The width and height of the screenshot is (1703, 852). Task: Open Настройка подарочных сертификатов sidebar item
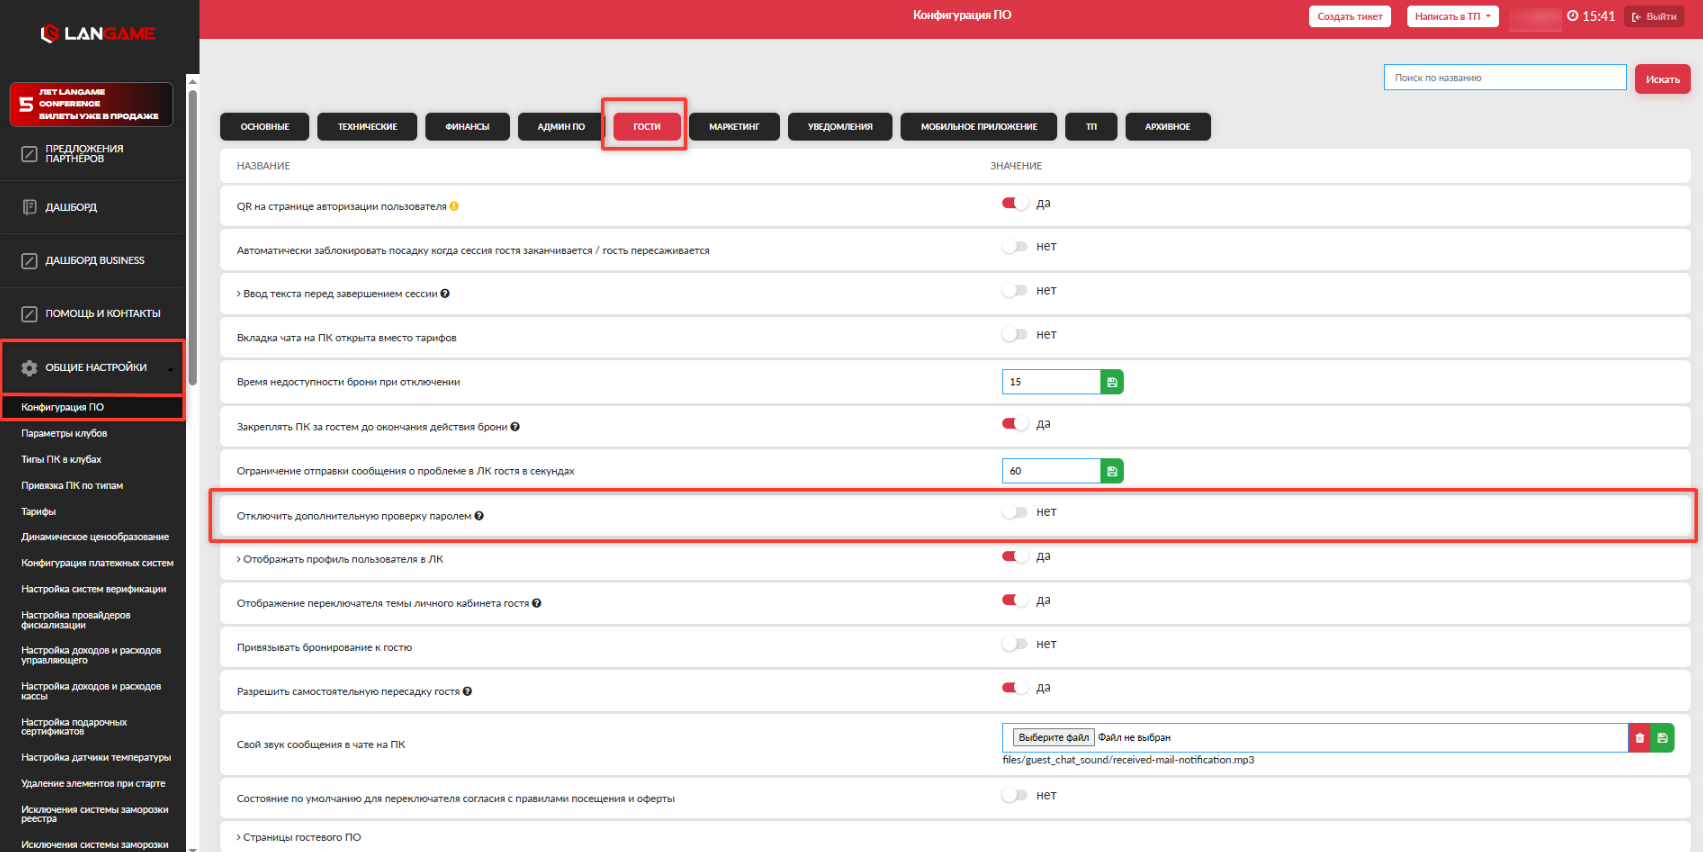[x=74, y=727]
